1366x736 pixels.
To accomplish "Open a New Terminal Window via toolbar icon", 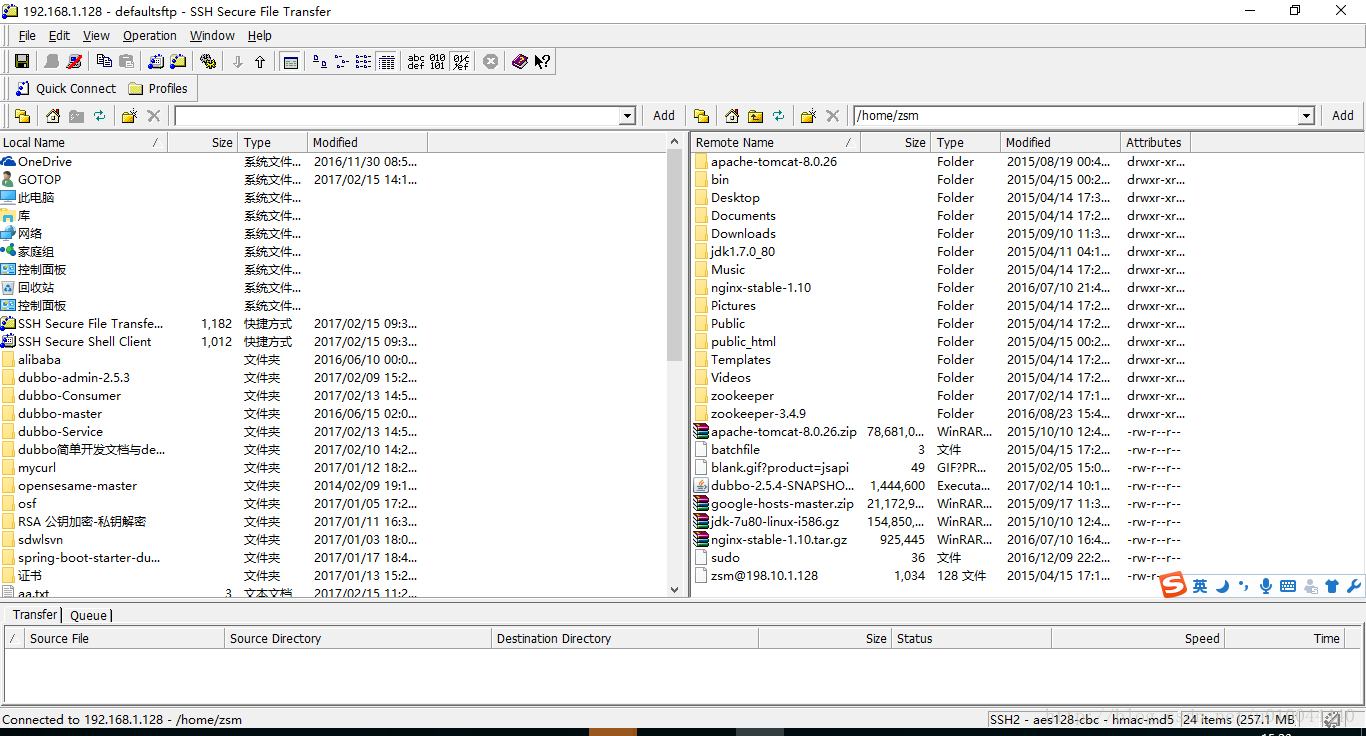I will click(156, 61).
